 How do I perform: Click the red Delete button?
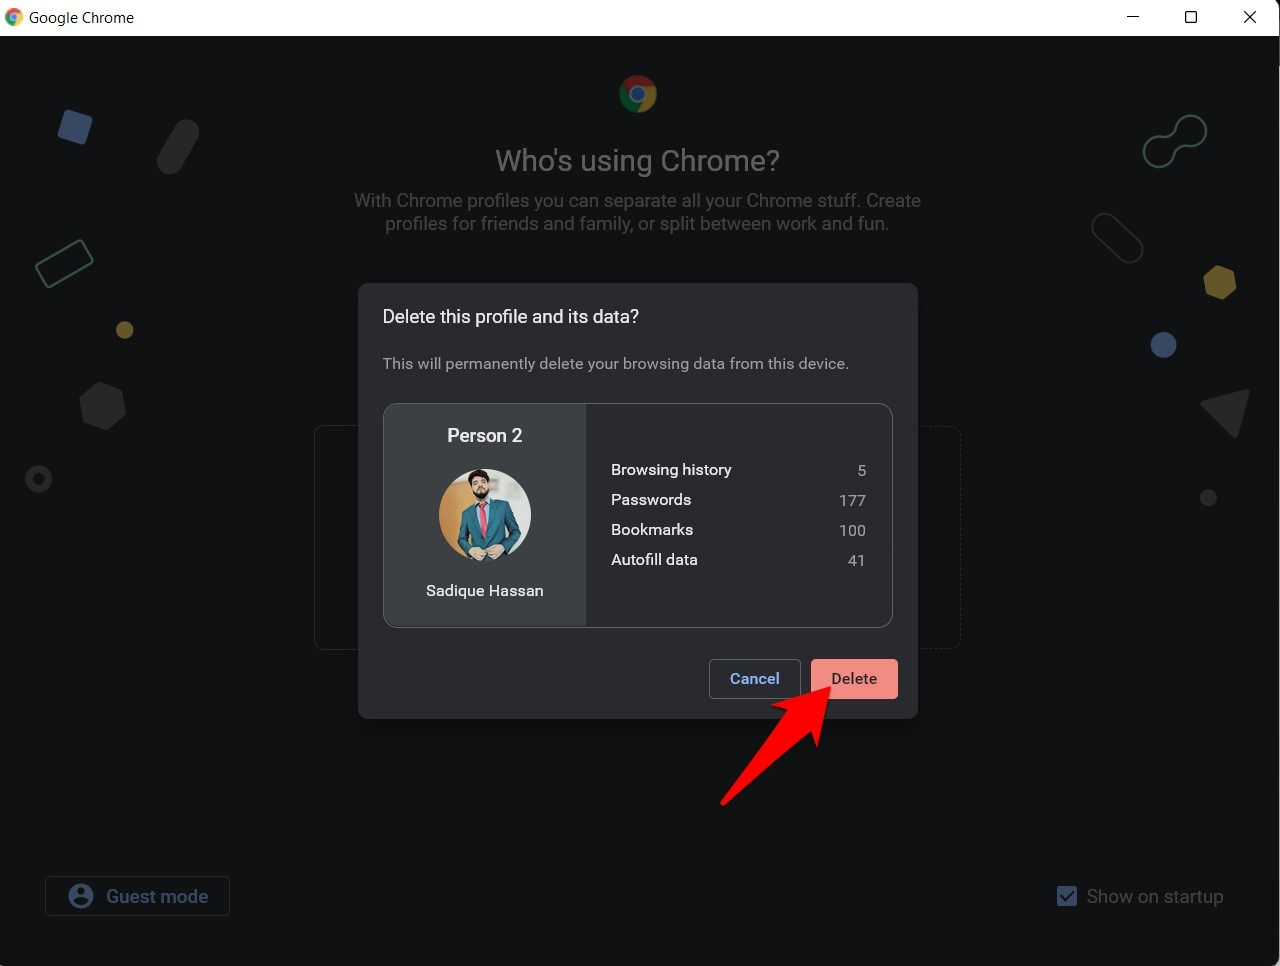coord(854,679)
